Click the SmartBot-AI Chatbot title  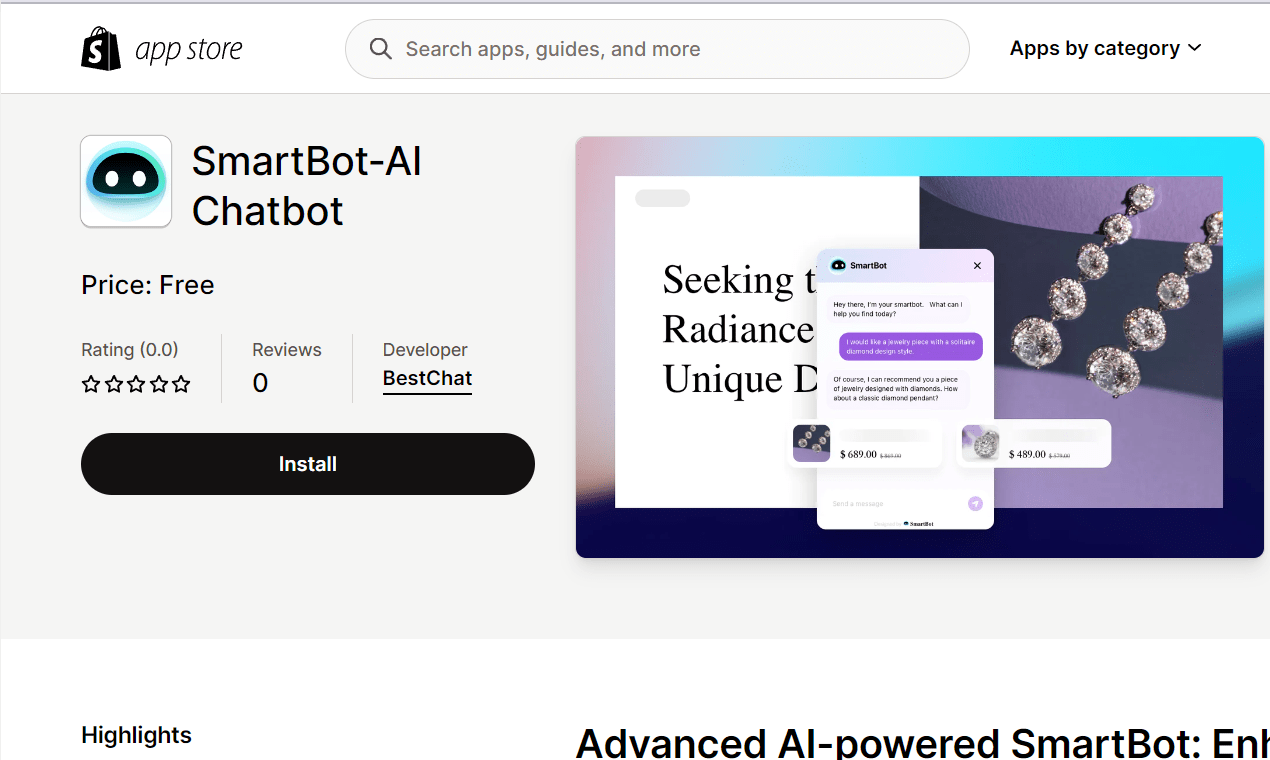tap(307, 186)
